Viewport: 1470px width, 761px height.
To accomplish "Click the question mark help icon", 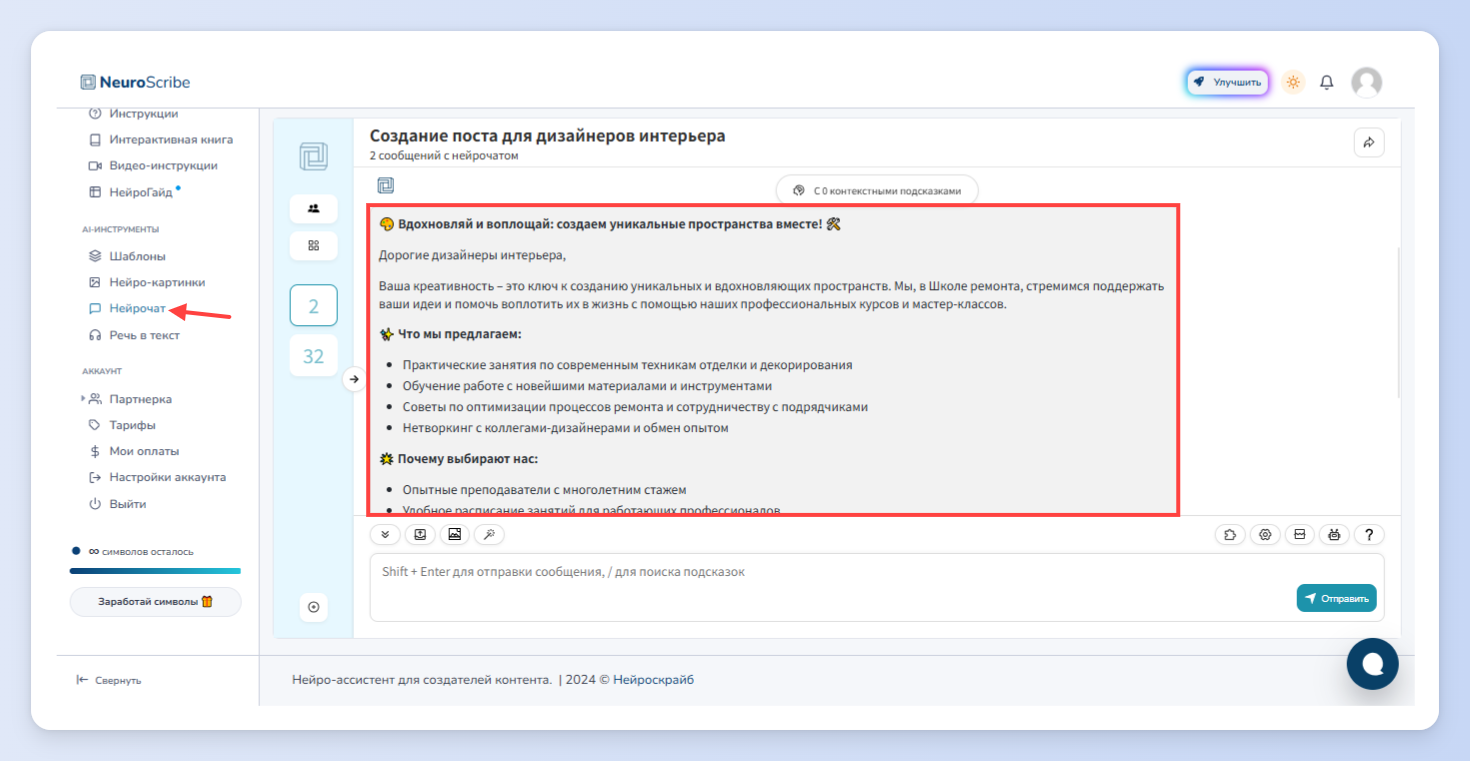I will click(x=1369, y=535).
